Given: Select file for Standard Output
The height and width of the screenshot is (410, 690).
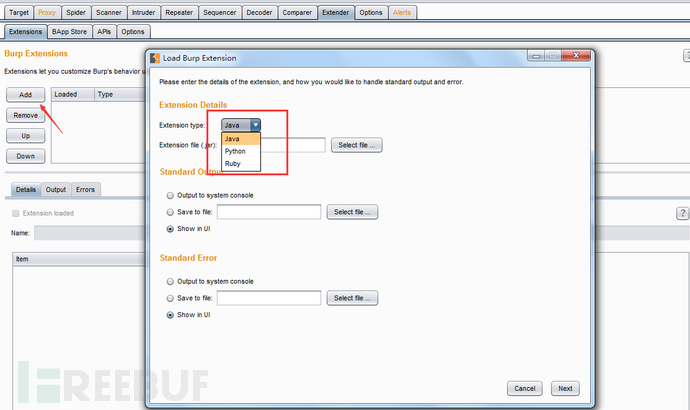Looking at the screenshot, I should pos(352,212).
